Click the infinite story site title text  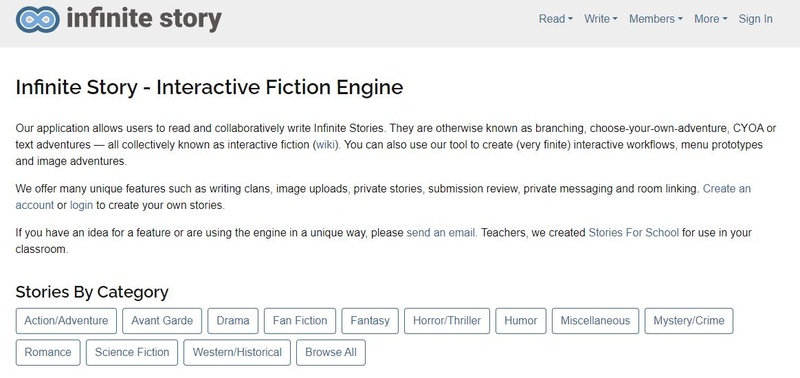tap(144, 19)
